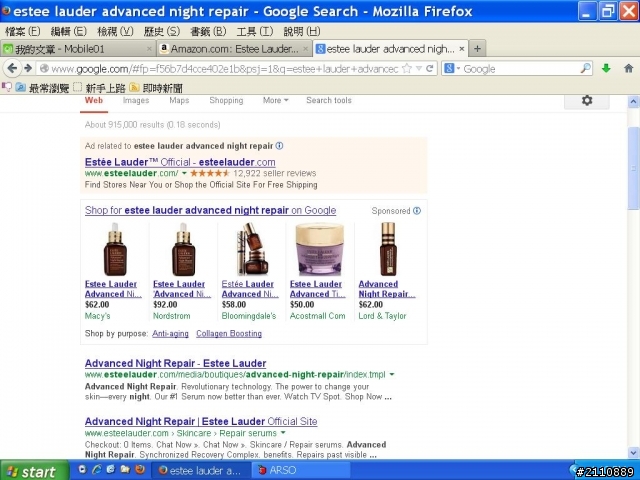Open Estée Lauder Official esteelauder.com ad link

(180, 162)
